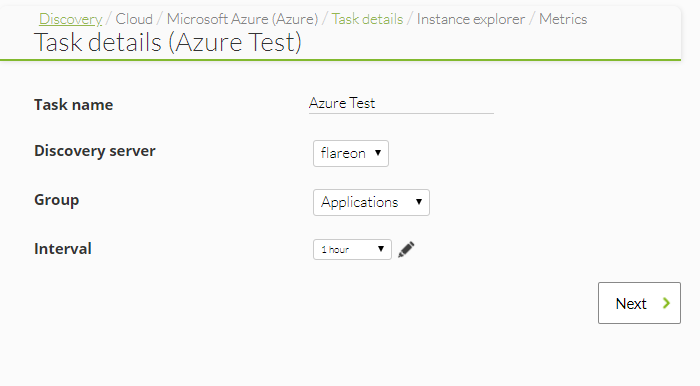Jump to the Instance explorer breadcrumb step
This screenshot has height=386, width=700.
(471, 19)
